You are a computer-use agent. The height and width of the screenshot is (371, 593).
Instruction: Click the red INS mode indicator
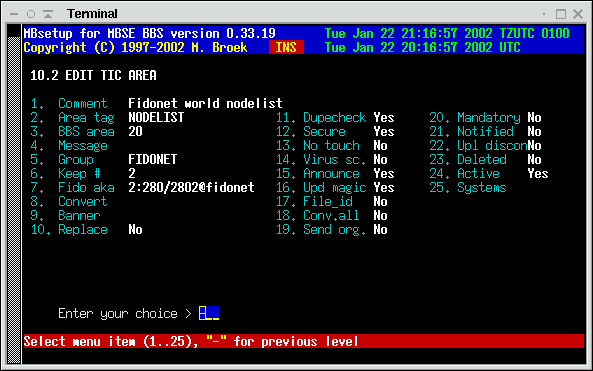[286, 47]
